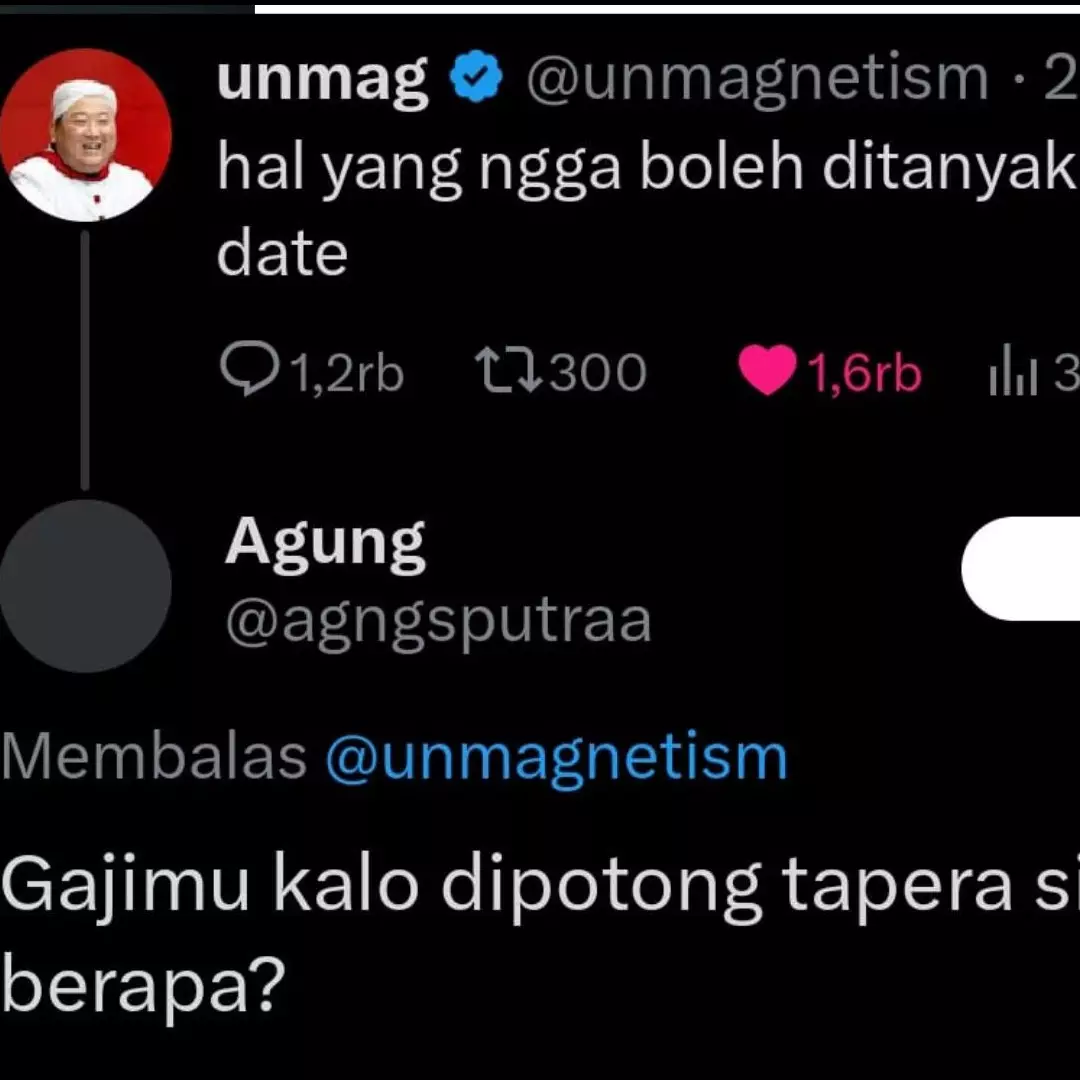Screen dimensions: 1080x1080
Task: Click the white follow button pill
Action: point(1030,570)
